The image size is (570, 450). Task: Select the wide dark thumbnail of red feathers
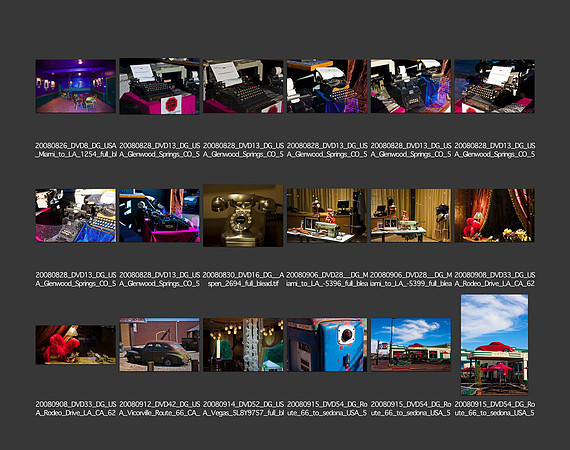click(76, 345)
